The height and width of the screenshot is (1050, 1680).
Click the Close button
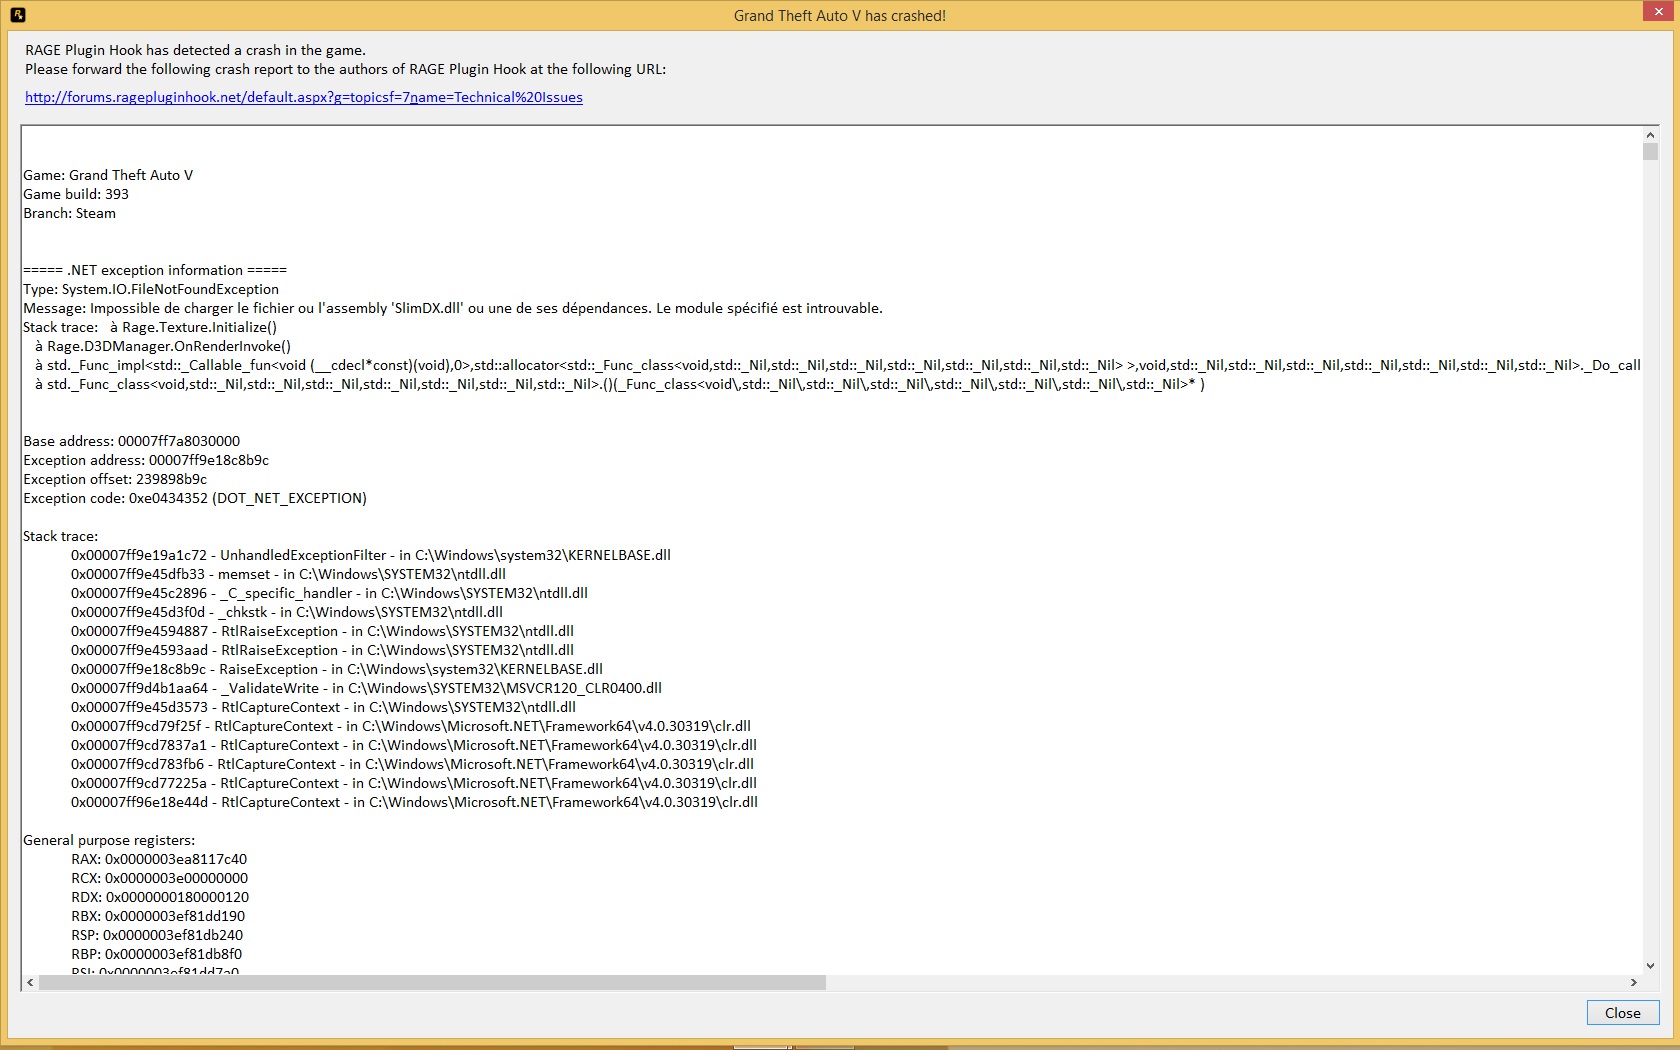pyautogui.click(x=1622, y=1013)
